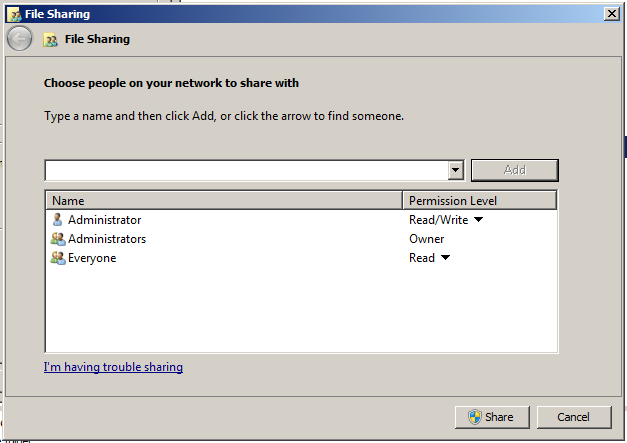Cancel the file sharing dialog

point(574,417)
